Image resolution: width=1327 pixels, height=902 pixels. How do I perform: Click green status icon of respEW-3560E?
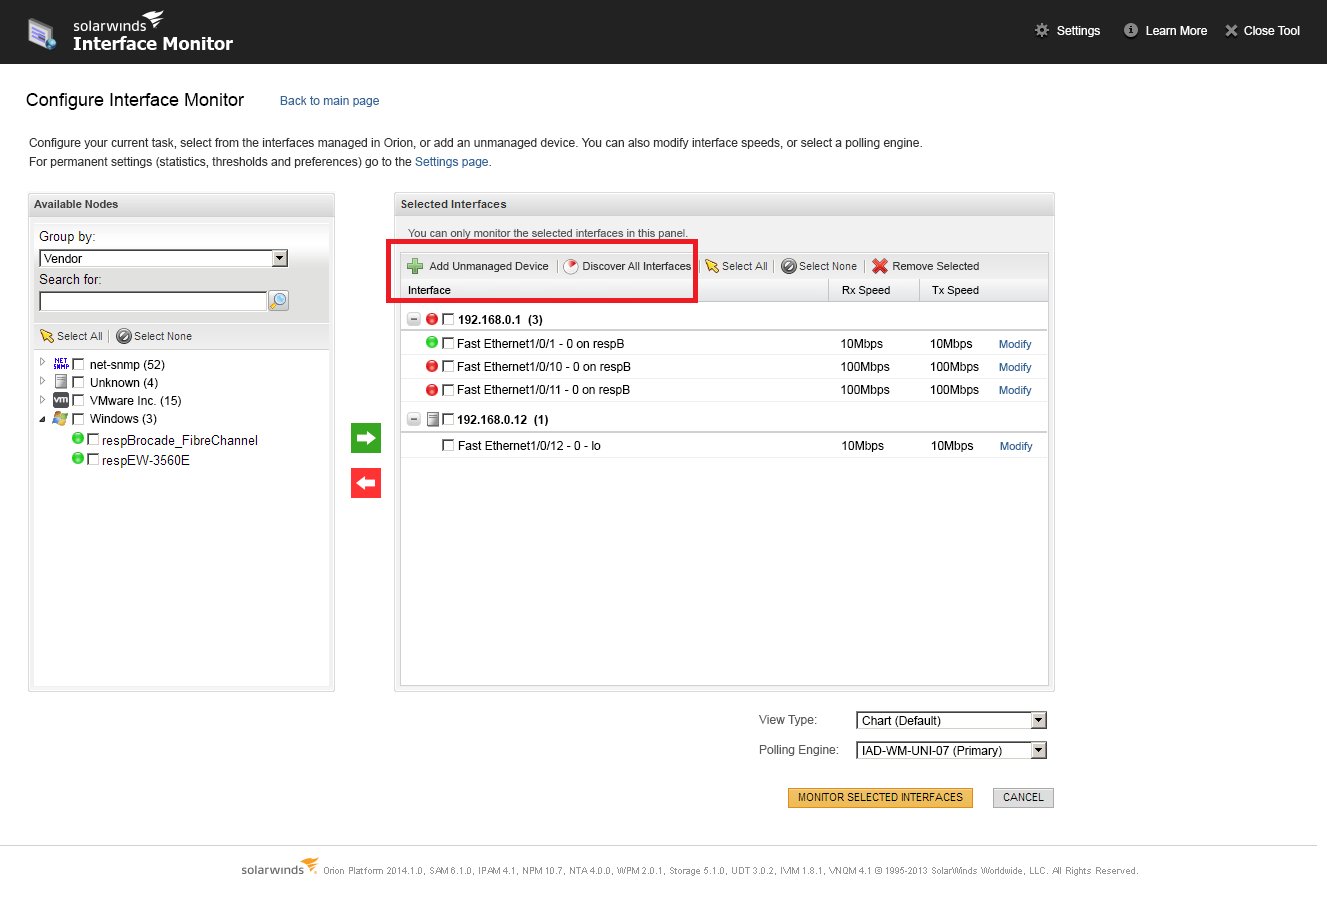coord(78,459)
